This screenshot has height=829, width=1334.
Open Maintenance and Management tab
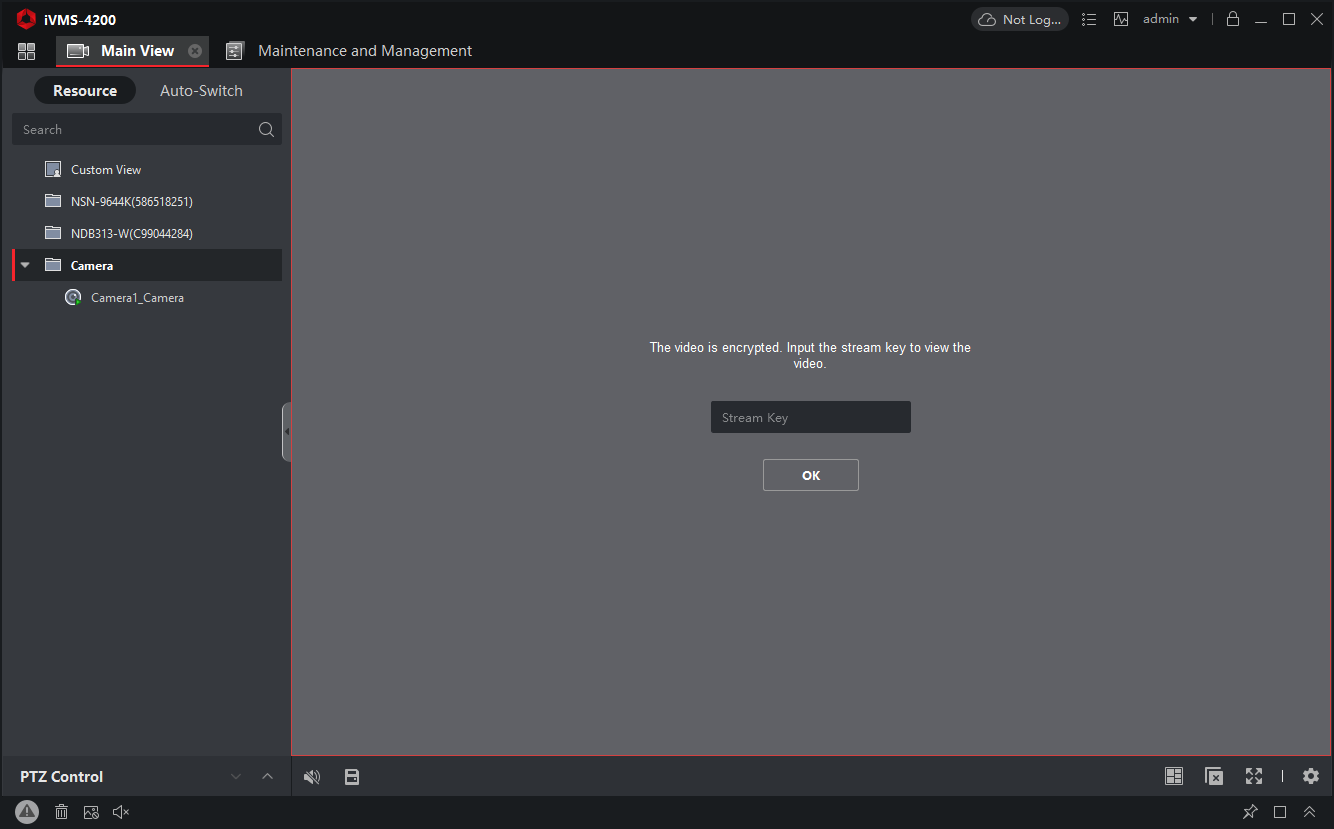[364, 51]
